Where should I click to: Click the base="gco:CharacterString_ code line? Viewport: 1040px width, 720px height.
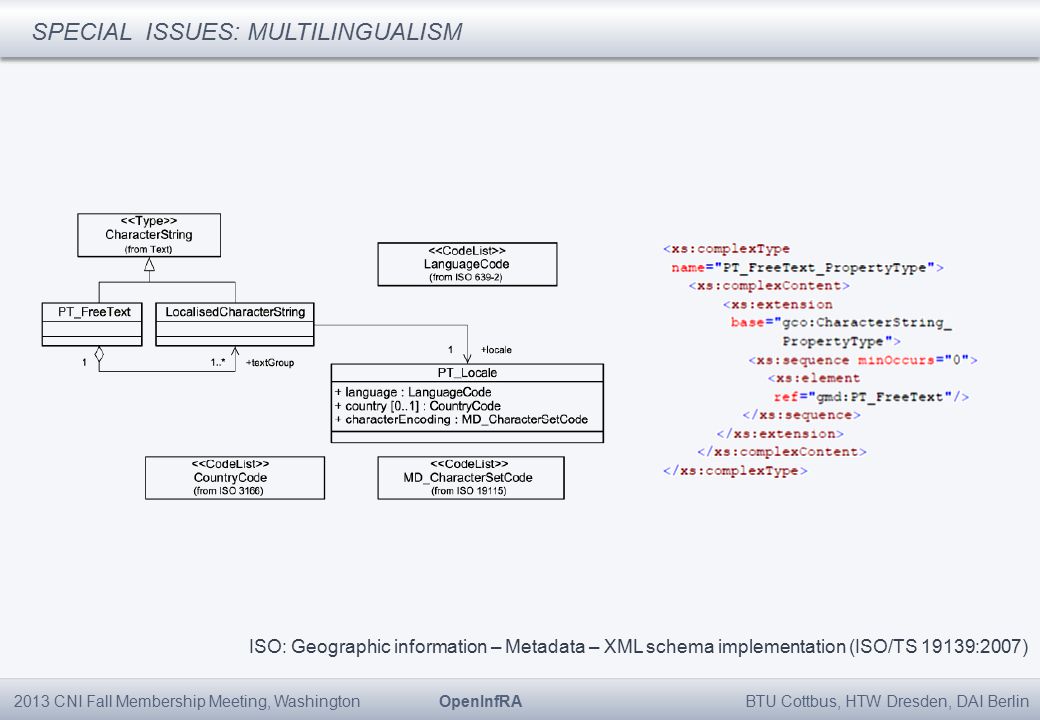pos(841,323)
